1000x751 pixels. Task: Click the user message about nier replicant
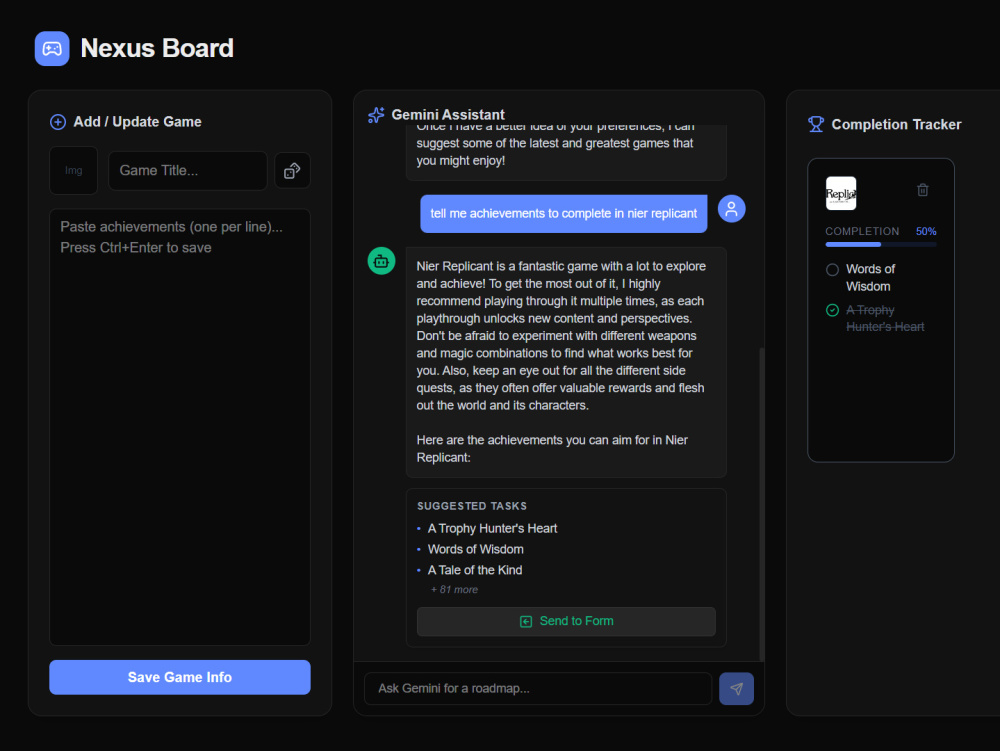point(564,214)
